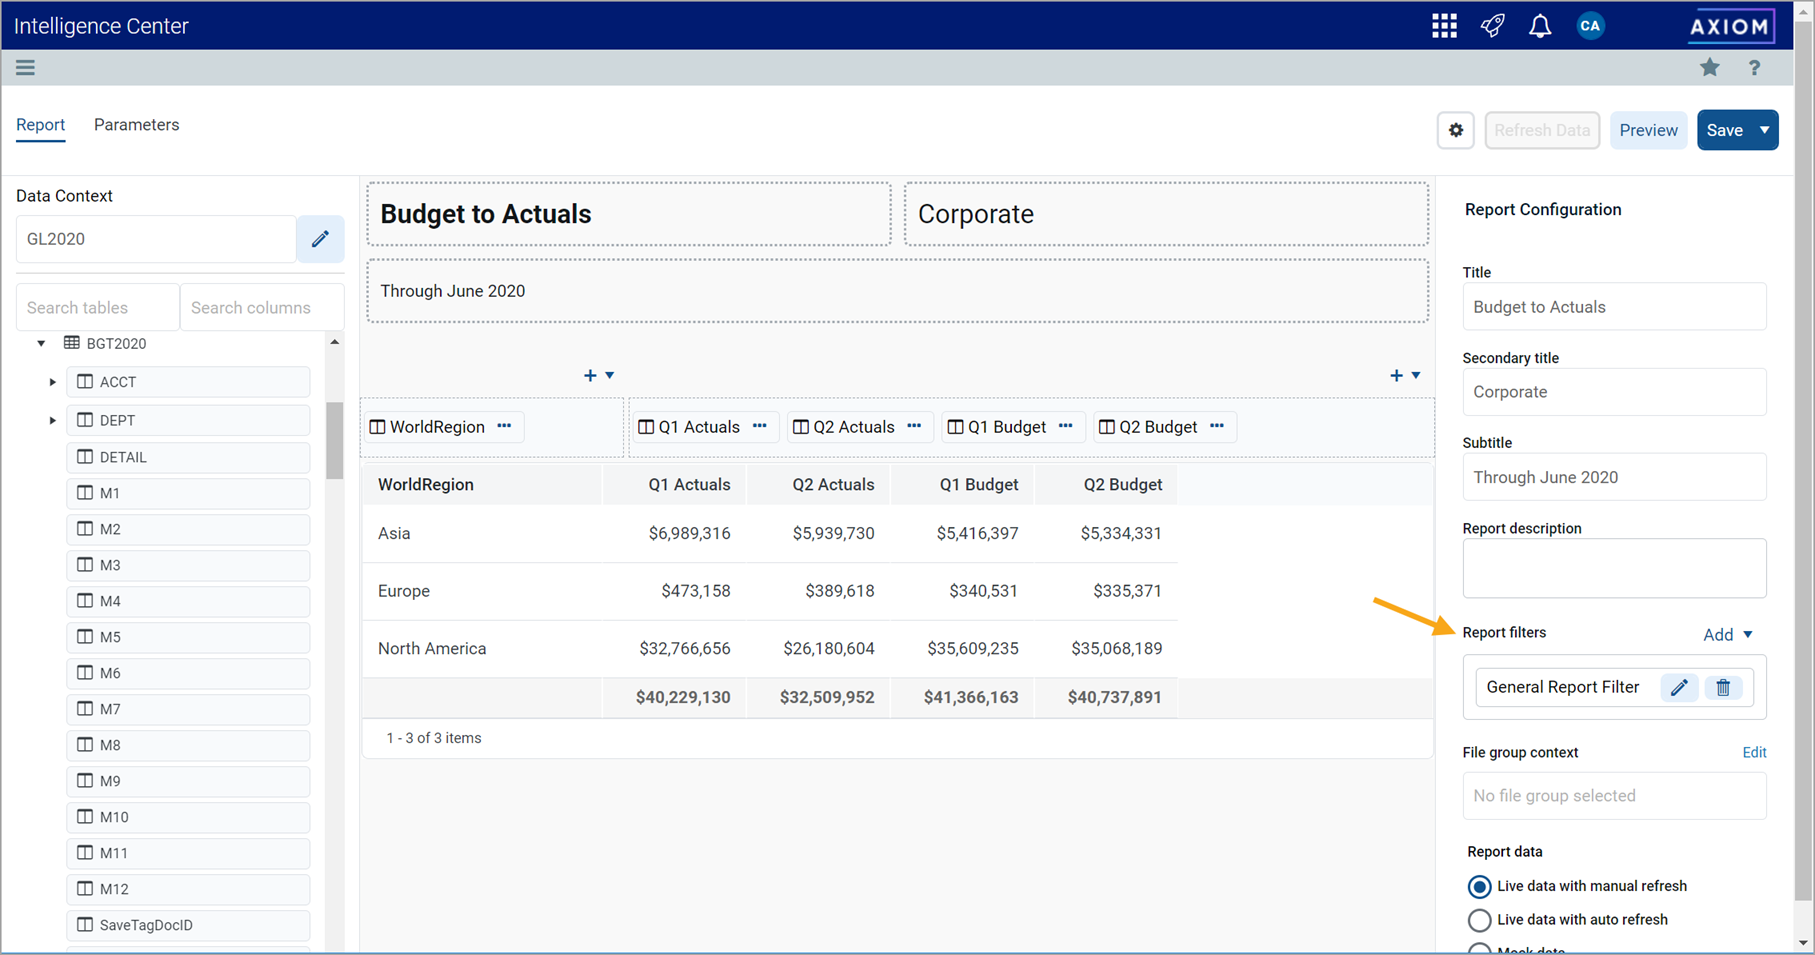Add a column with plus icon
Image resolution: width=1815 pixels, height=955 pixels.
1396,375
